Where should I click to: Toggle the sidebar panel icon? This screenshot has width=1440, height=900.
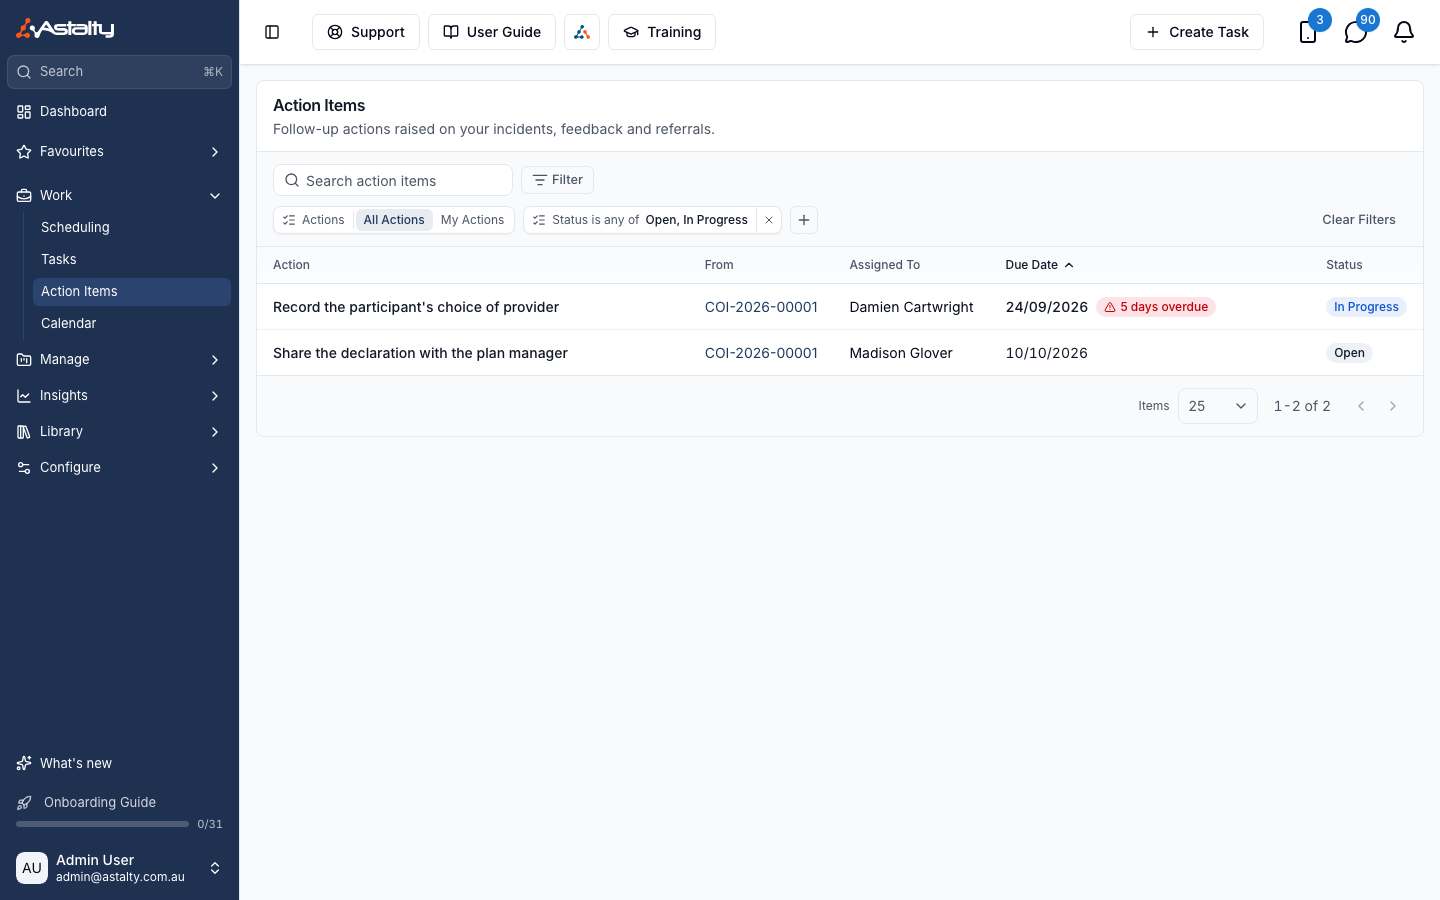click(x=272, y=32)
